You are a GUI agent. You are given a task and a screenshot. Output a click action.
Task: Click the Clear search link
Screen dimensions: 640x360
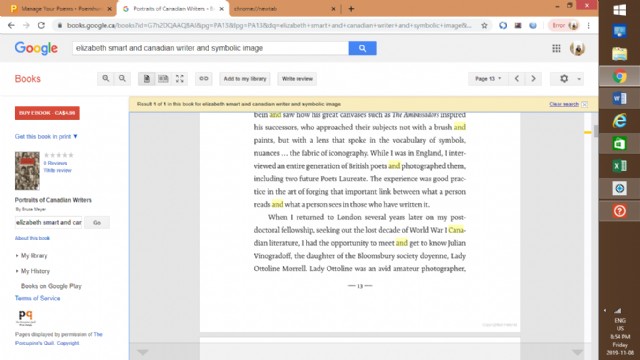pos(564,104)
